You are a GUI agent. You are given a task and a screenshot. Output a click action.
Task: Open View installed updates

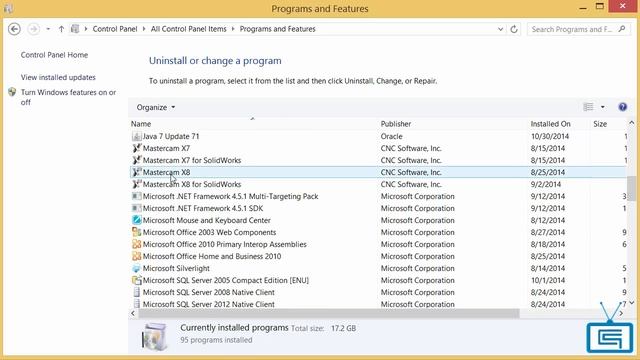click(58, 77)
